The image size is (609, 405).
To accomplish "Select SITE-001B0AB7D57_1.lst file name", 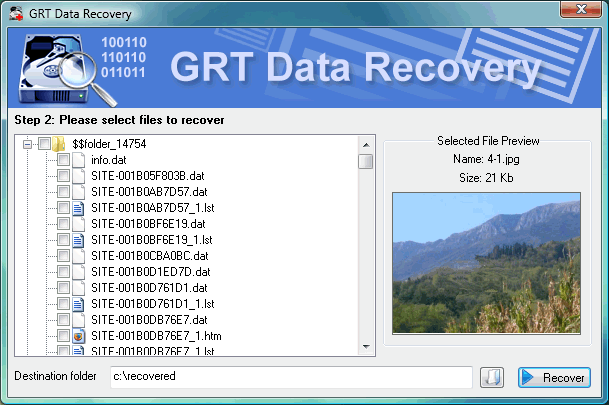I will pyautogui.click(x=153, y=208).
